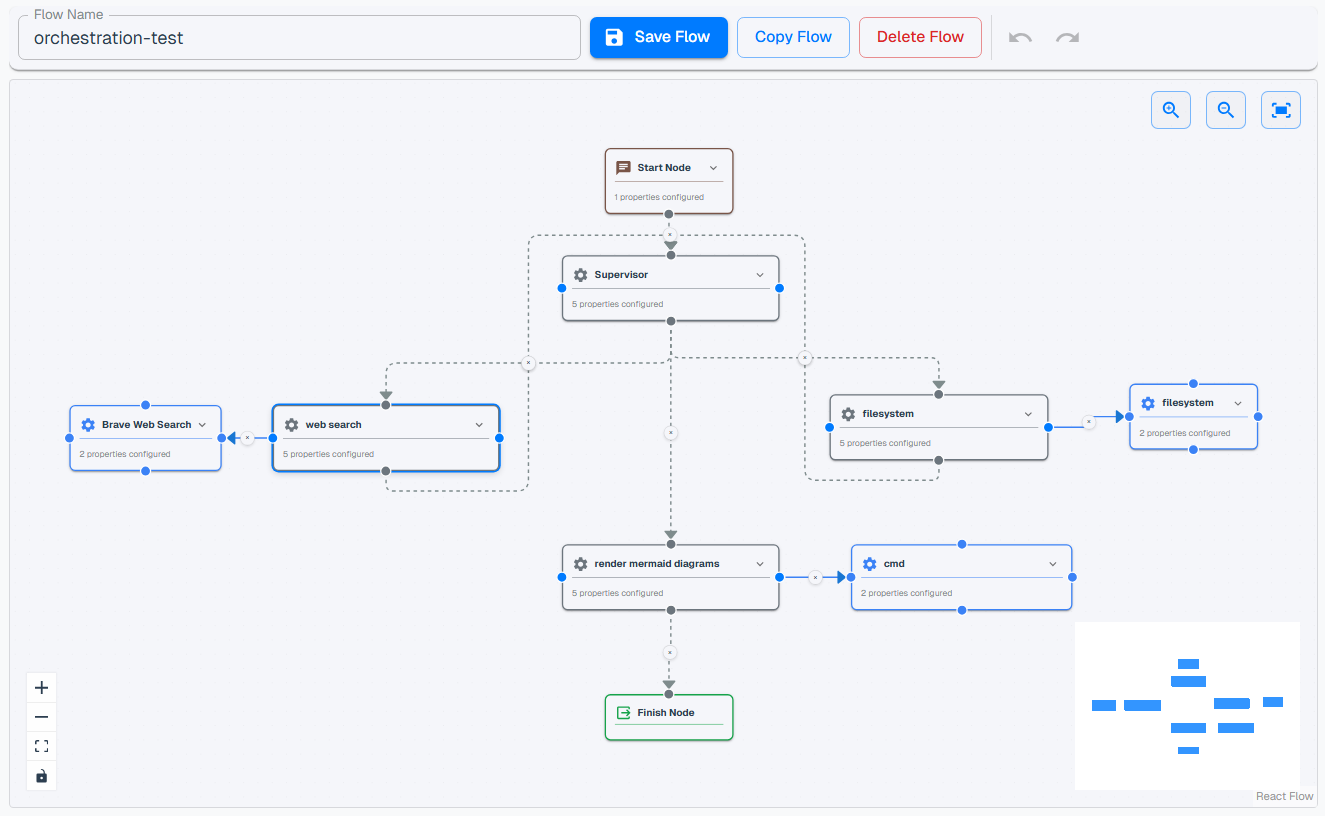The height and width of the screenshot is (816, 1325).
Task: Save the flow with Save Flow button
Action: click(658, 37)
